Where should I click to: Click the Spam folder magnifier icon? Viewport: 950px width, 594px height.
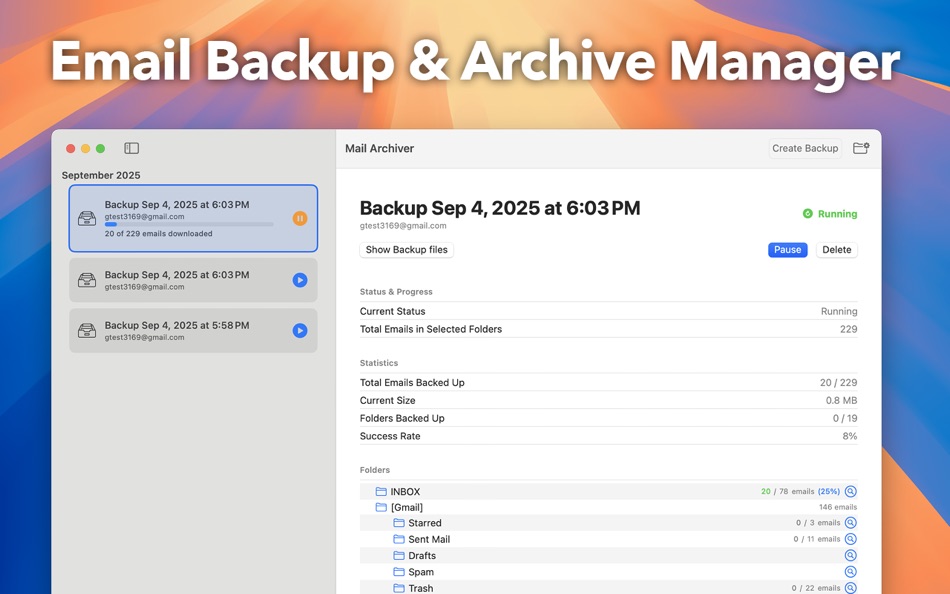851,571
